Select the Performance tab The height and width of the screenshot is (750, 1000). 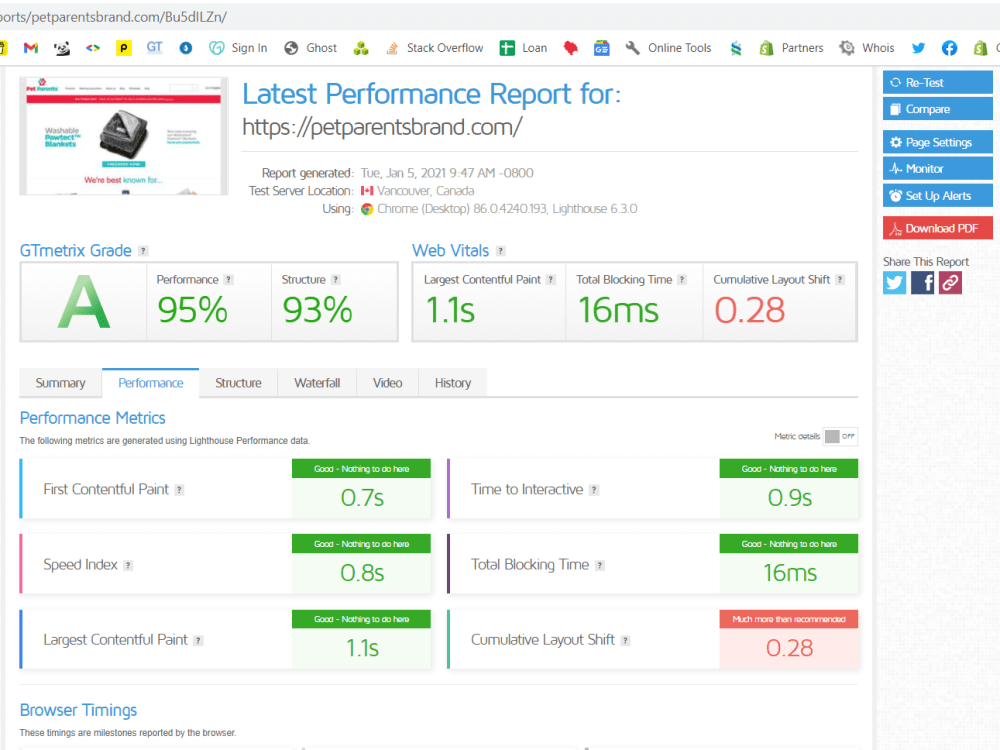tap(151, 383)
